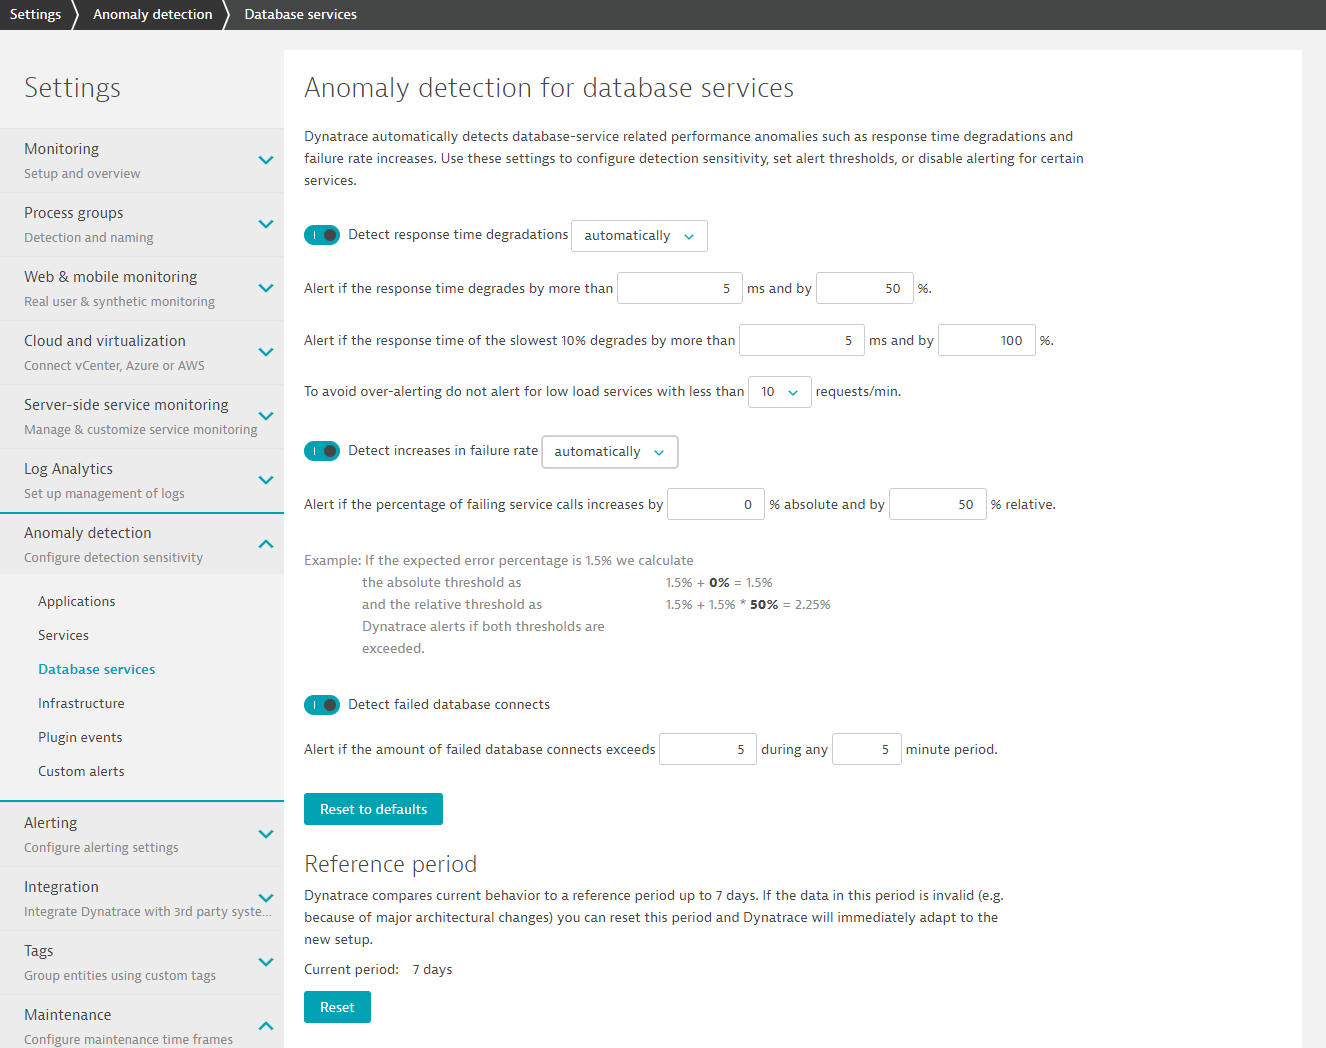Click the Integration sidebar heading
This screenshot has height=1048, width=1326.
pos(62,887)
